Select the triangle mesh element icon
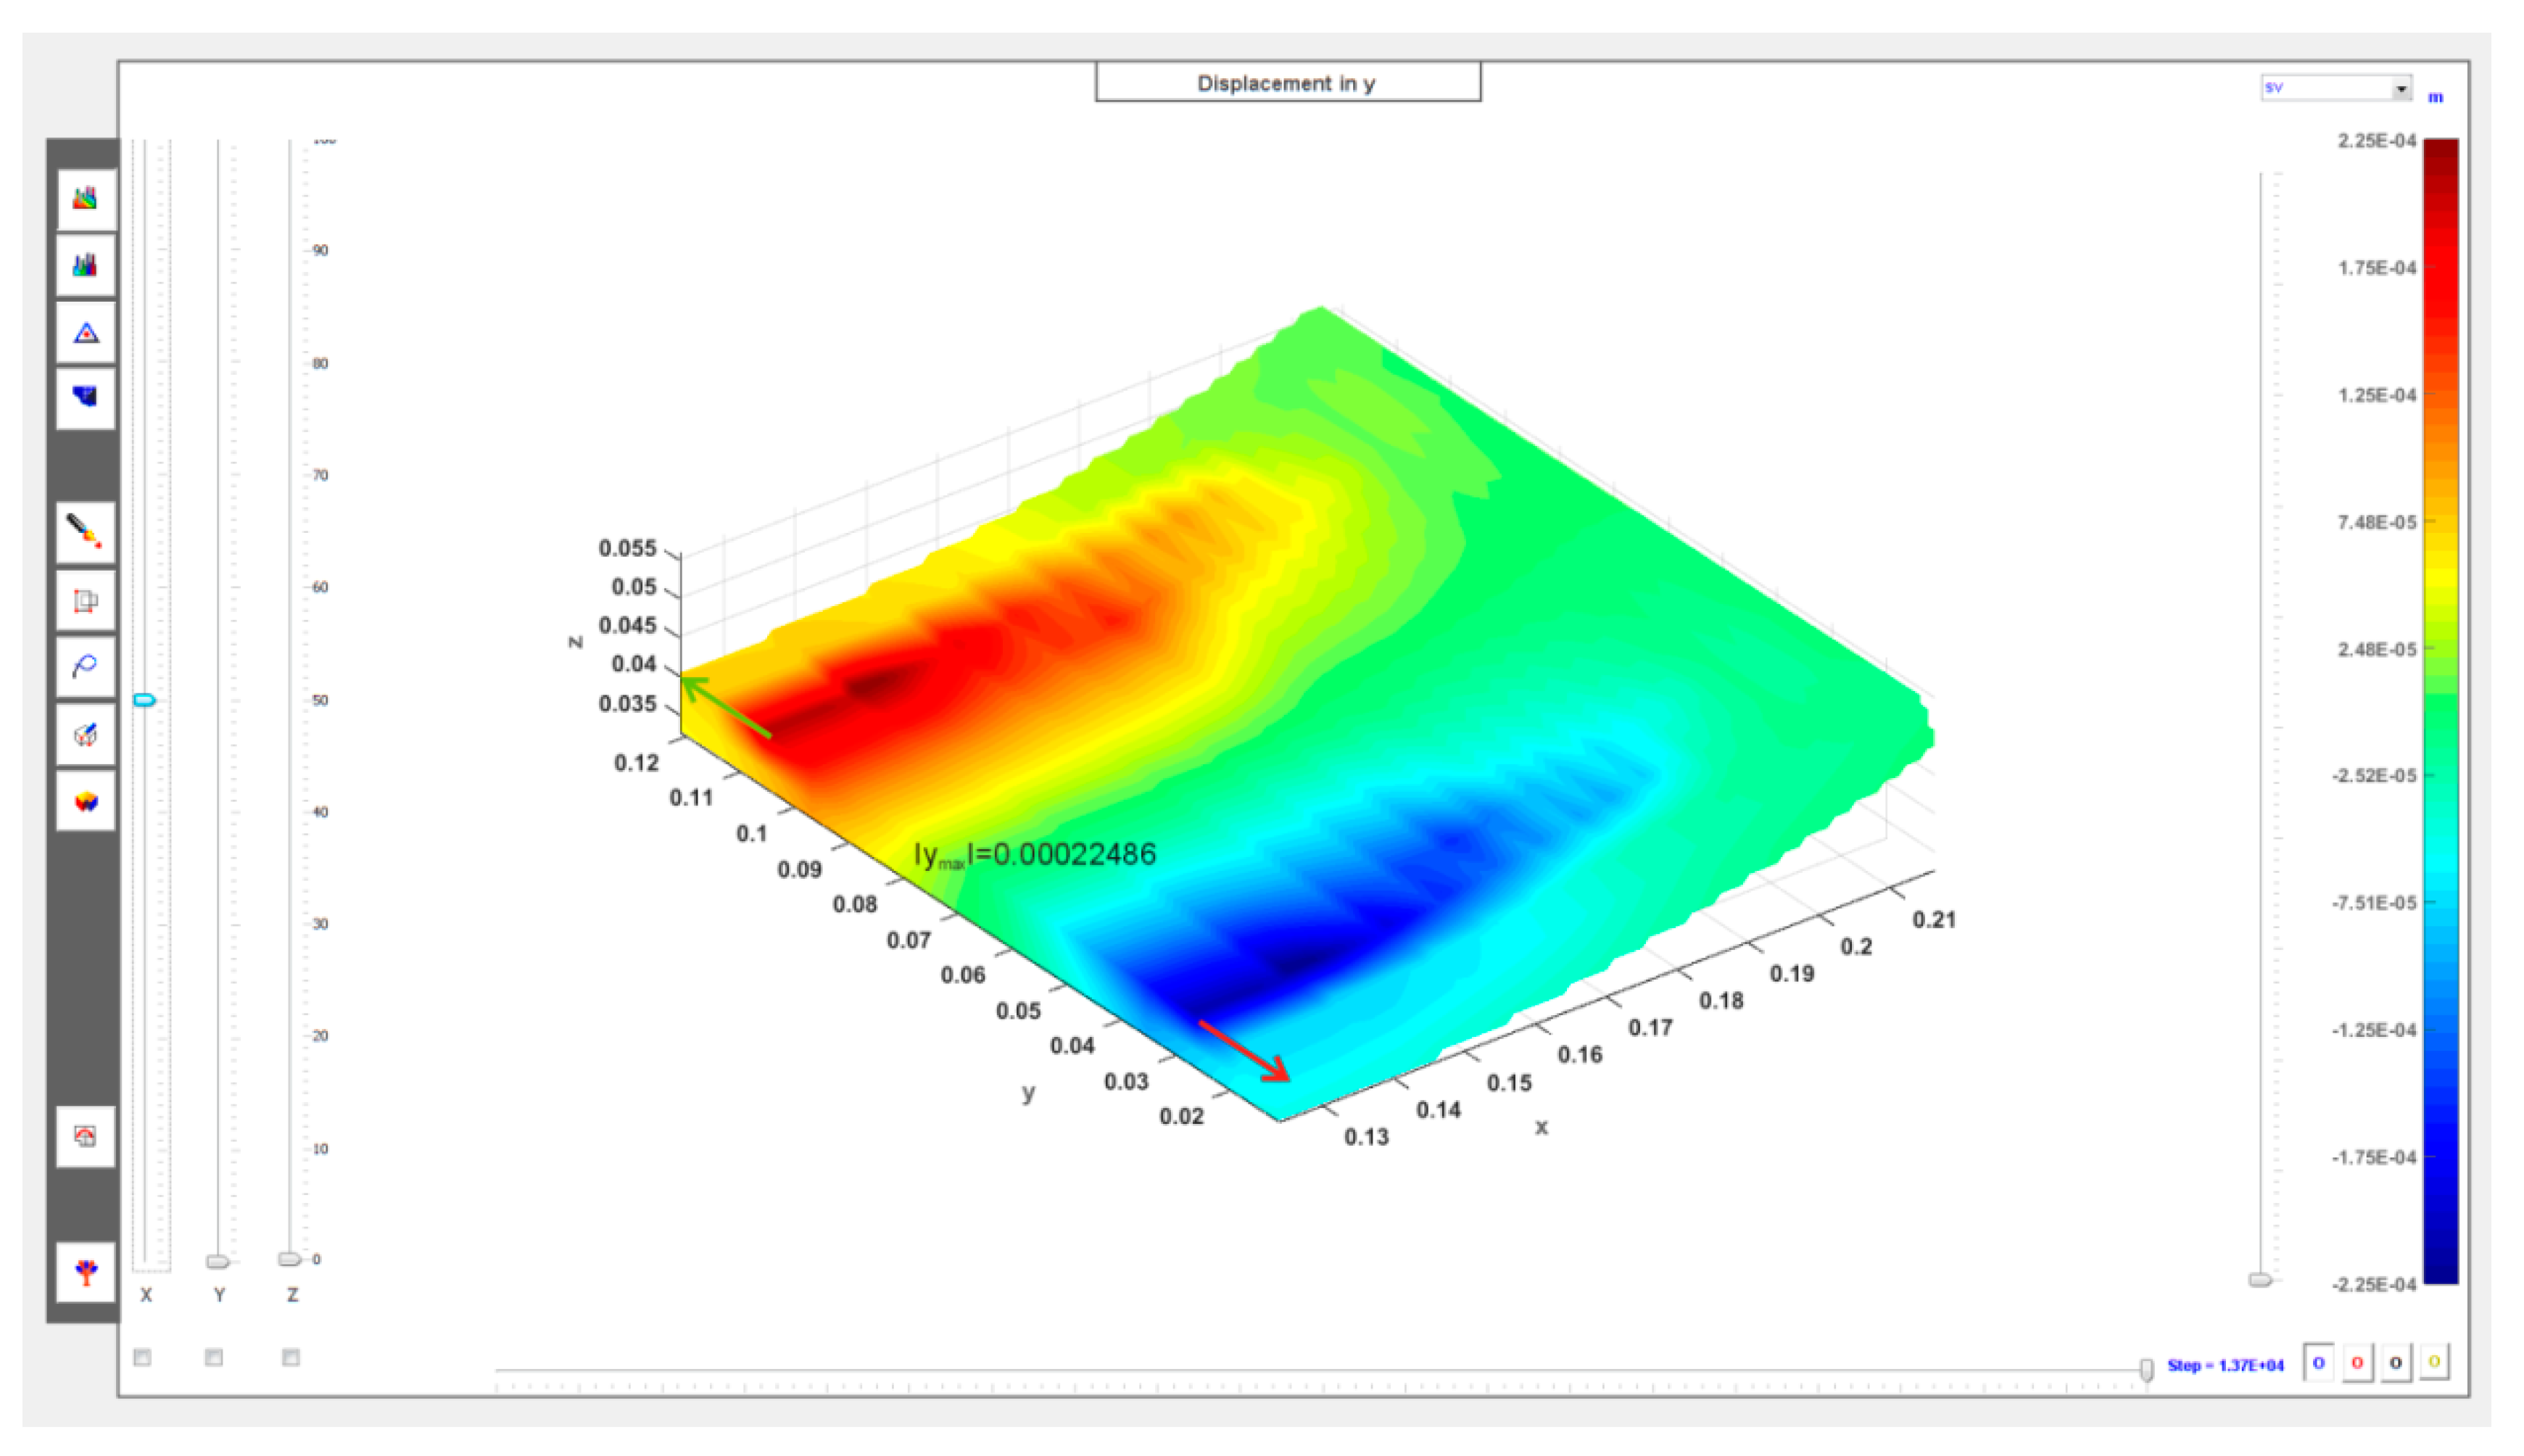 coord(85,332)
